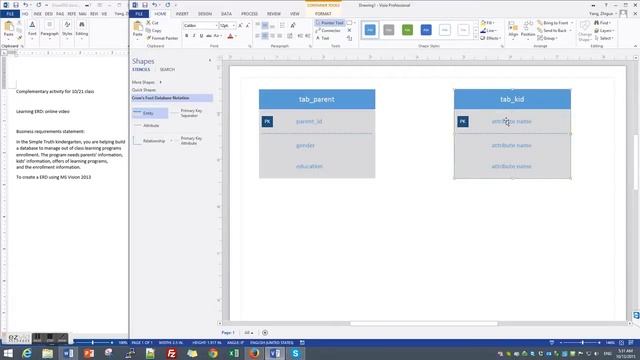640x360 pixels.
Task: Open the Fill dropdown
Action: tap(487, 23)
